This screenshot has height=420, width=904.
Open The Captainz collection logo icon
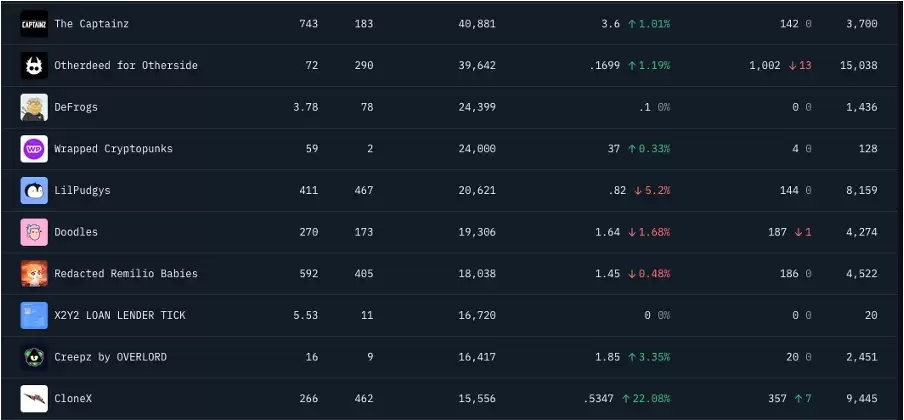(34, 24)
